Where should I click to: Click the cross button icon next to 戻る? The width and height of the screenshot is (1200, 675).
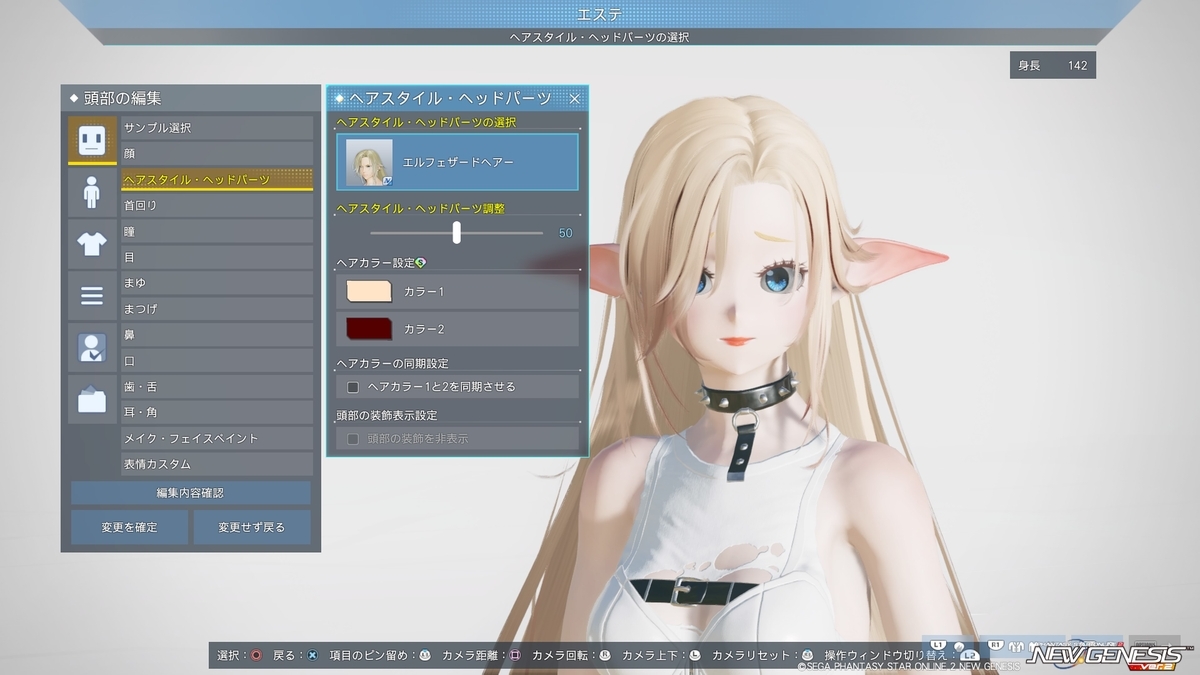(313, 655)
